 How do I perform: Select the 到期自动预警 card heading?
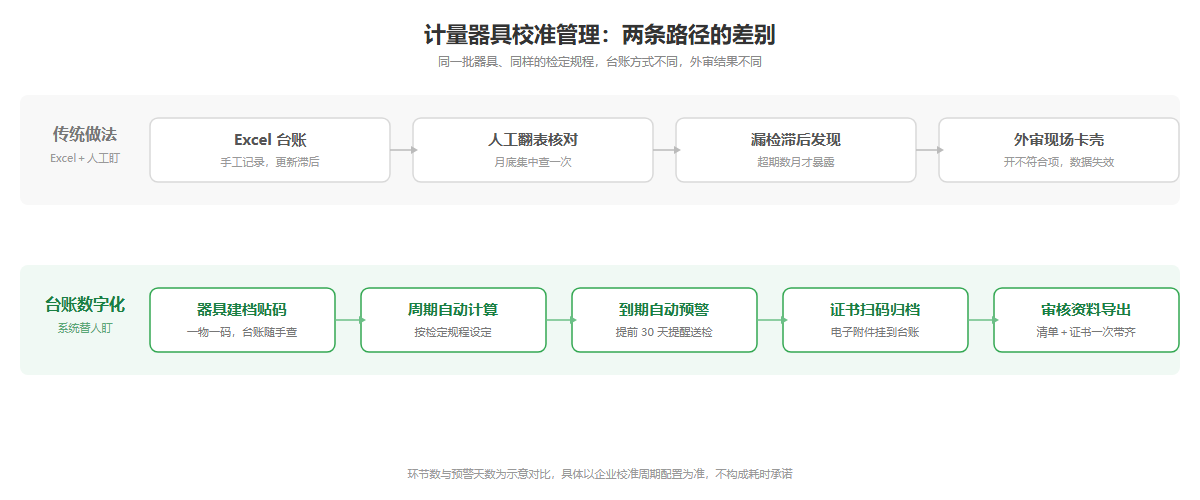pyautogui.click(x=664, y=310)
